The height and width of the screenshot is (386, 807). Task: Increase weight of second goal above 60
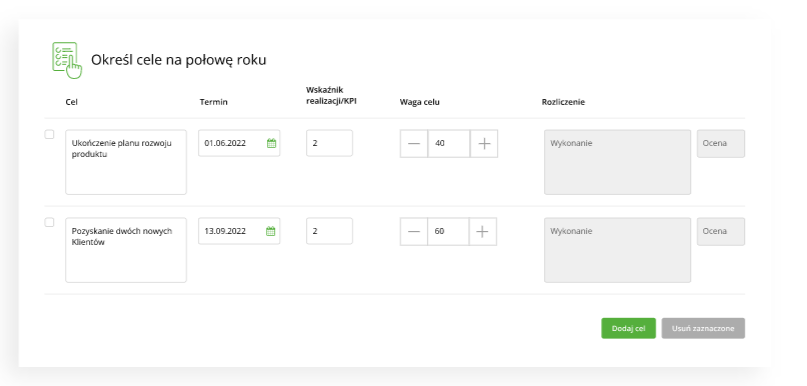(x=483, y=232)
